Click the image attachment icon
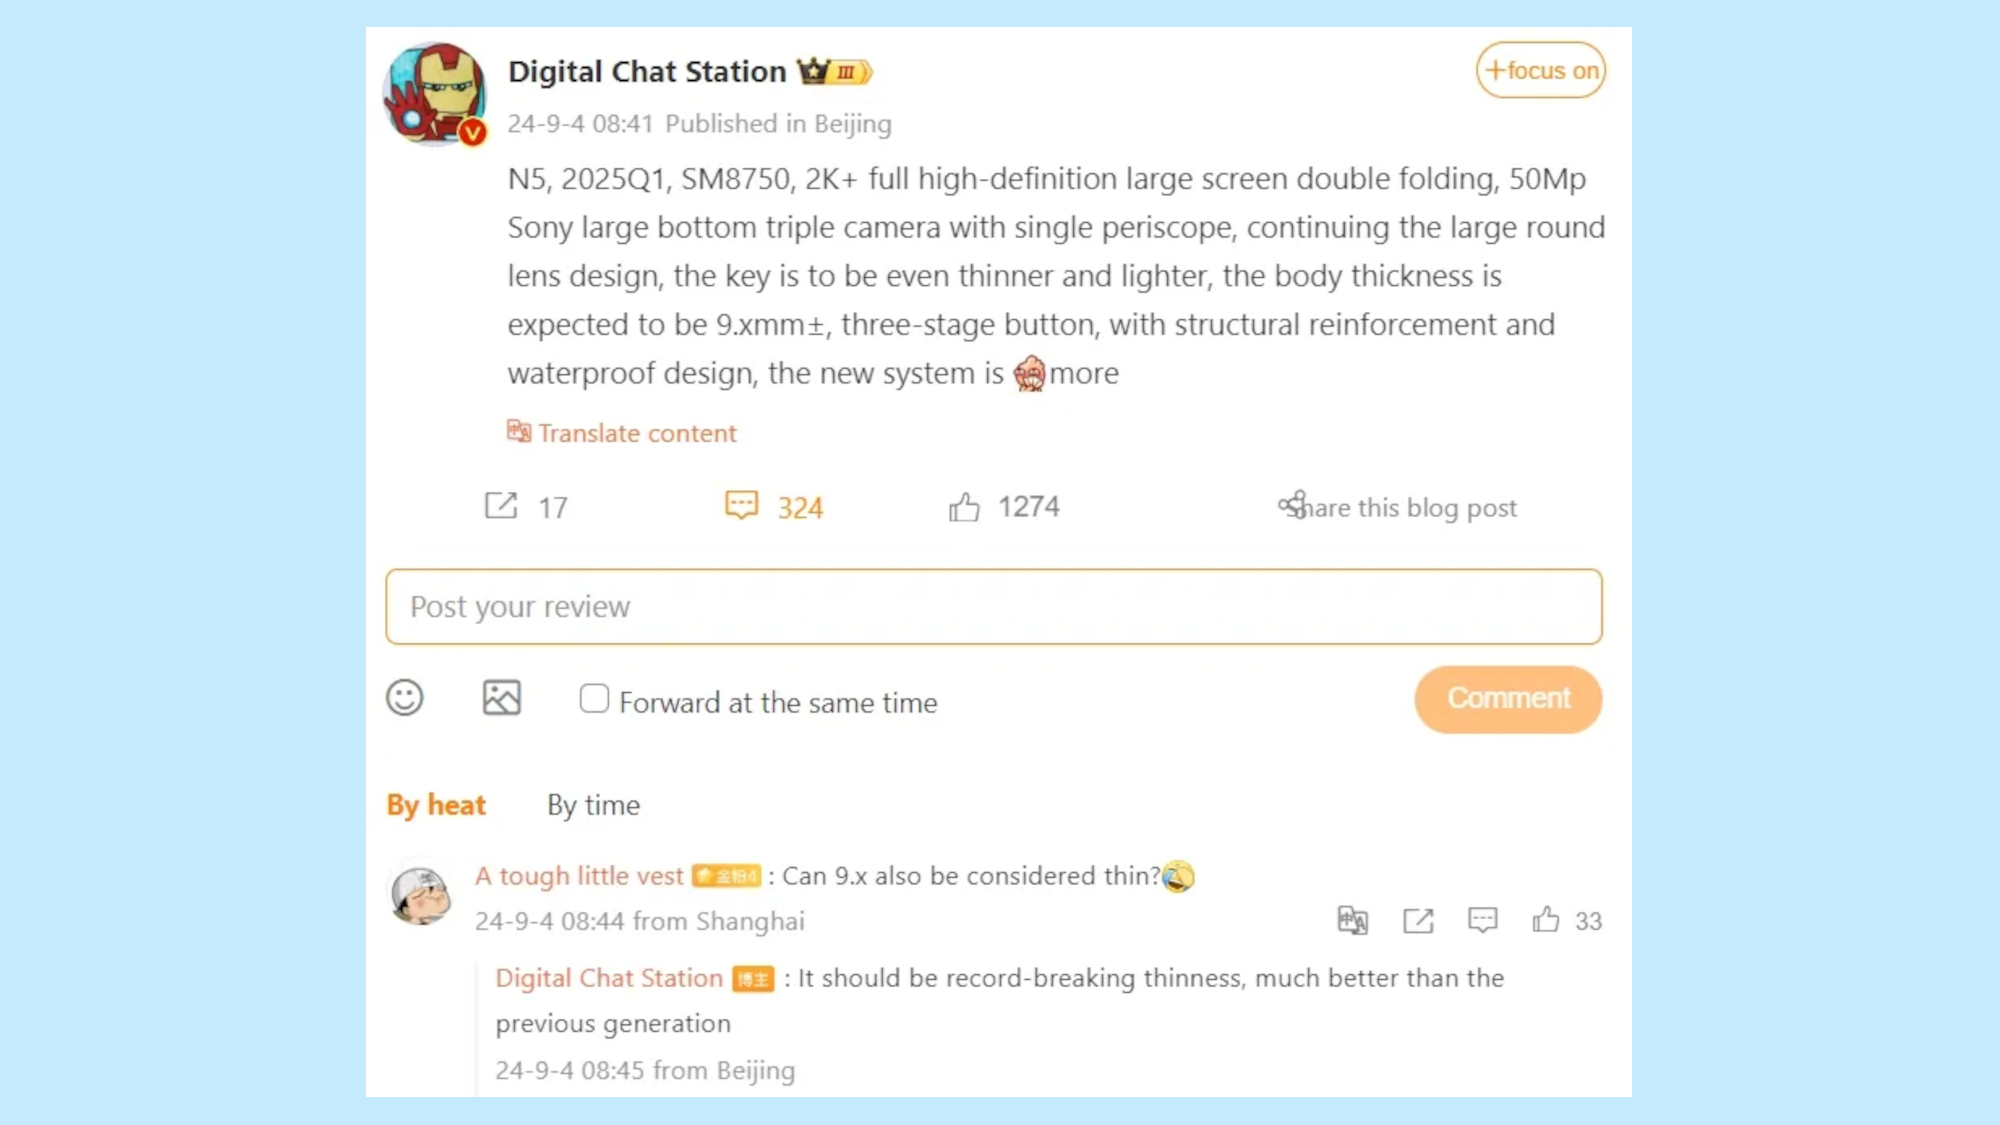This screenshot has width=2000, height=1125. [x=502, y=698]
